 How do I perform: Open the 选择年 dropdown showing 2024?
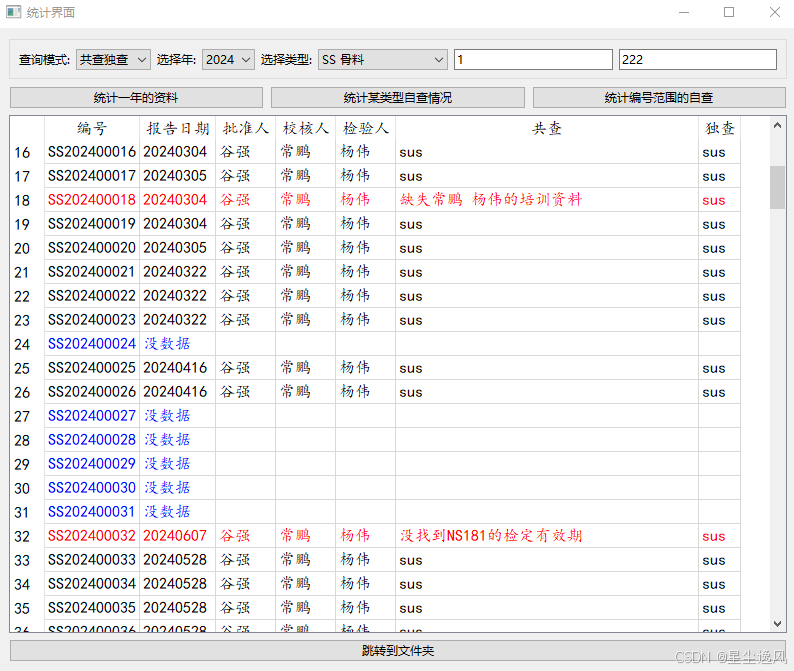tap(228, 60)
